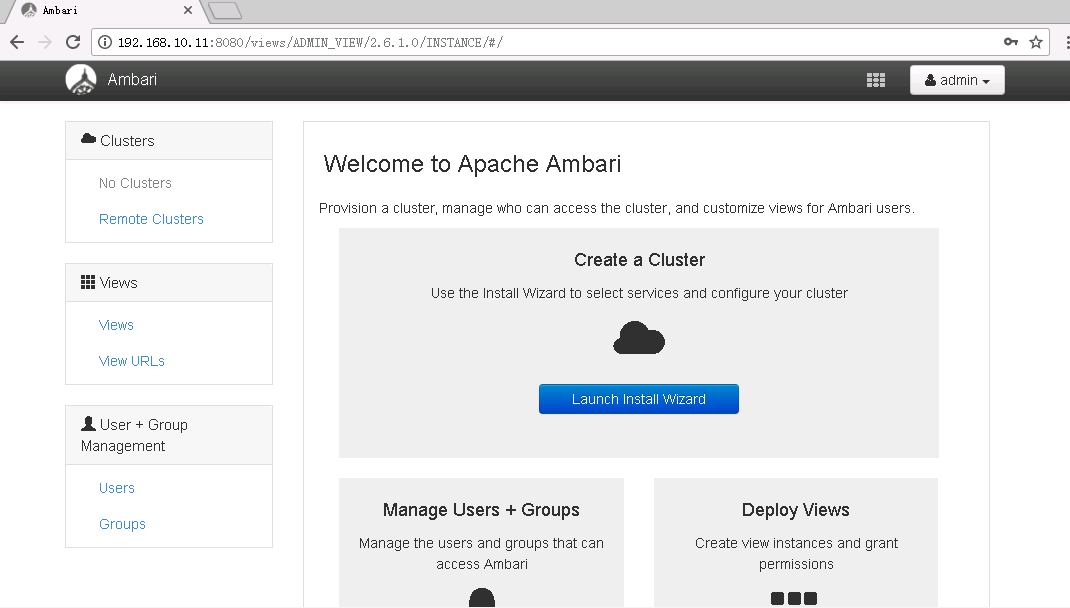Click the Ambari logo in the navbar

(81, 80)
